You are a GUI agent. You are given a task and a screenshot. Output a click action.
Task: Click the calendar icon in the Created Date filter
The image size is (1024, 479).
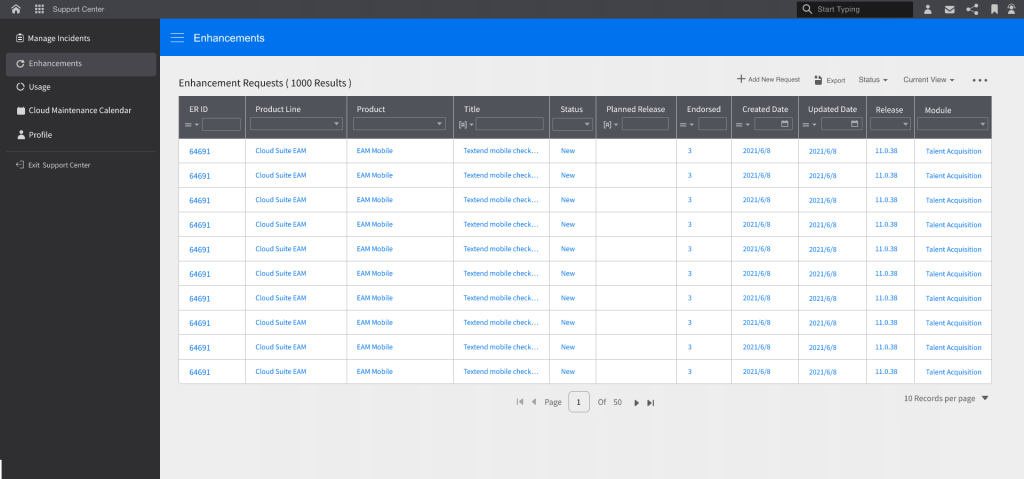784,124
